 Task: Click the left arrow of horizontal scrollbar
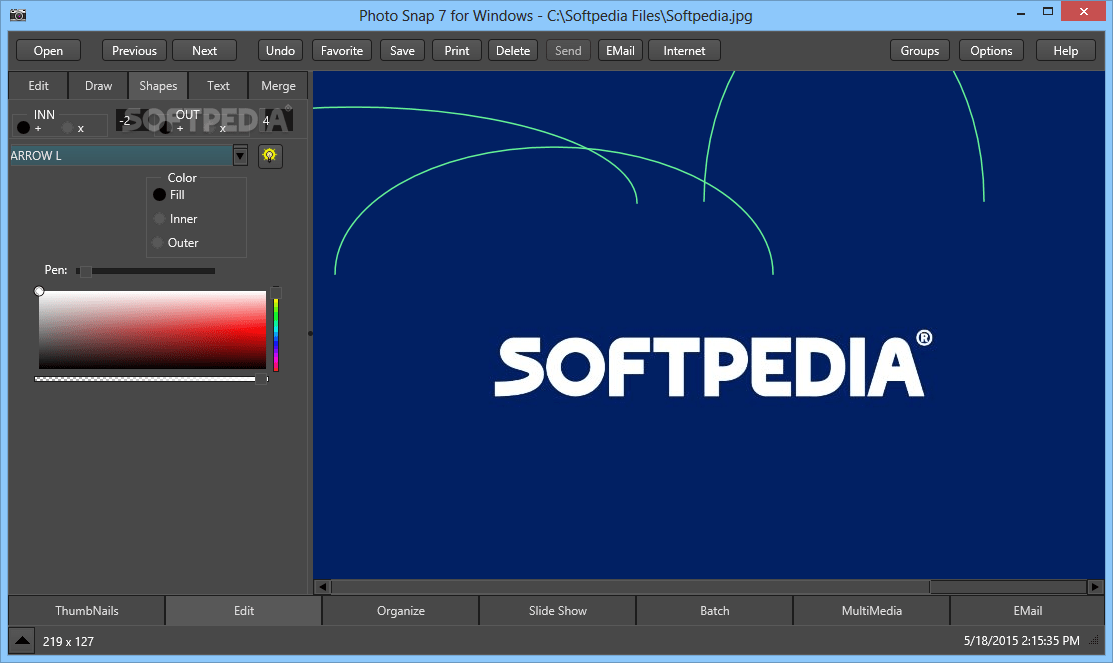[322, 587]
